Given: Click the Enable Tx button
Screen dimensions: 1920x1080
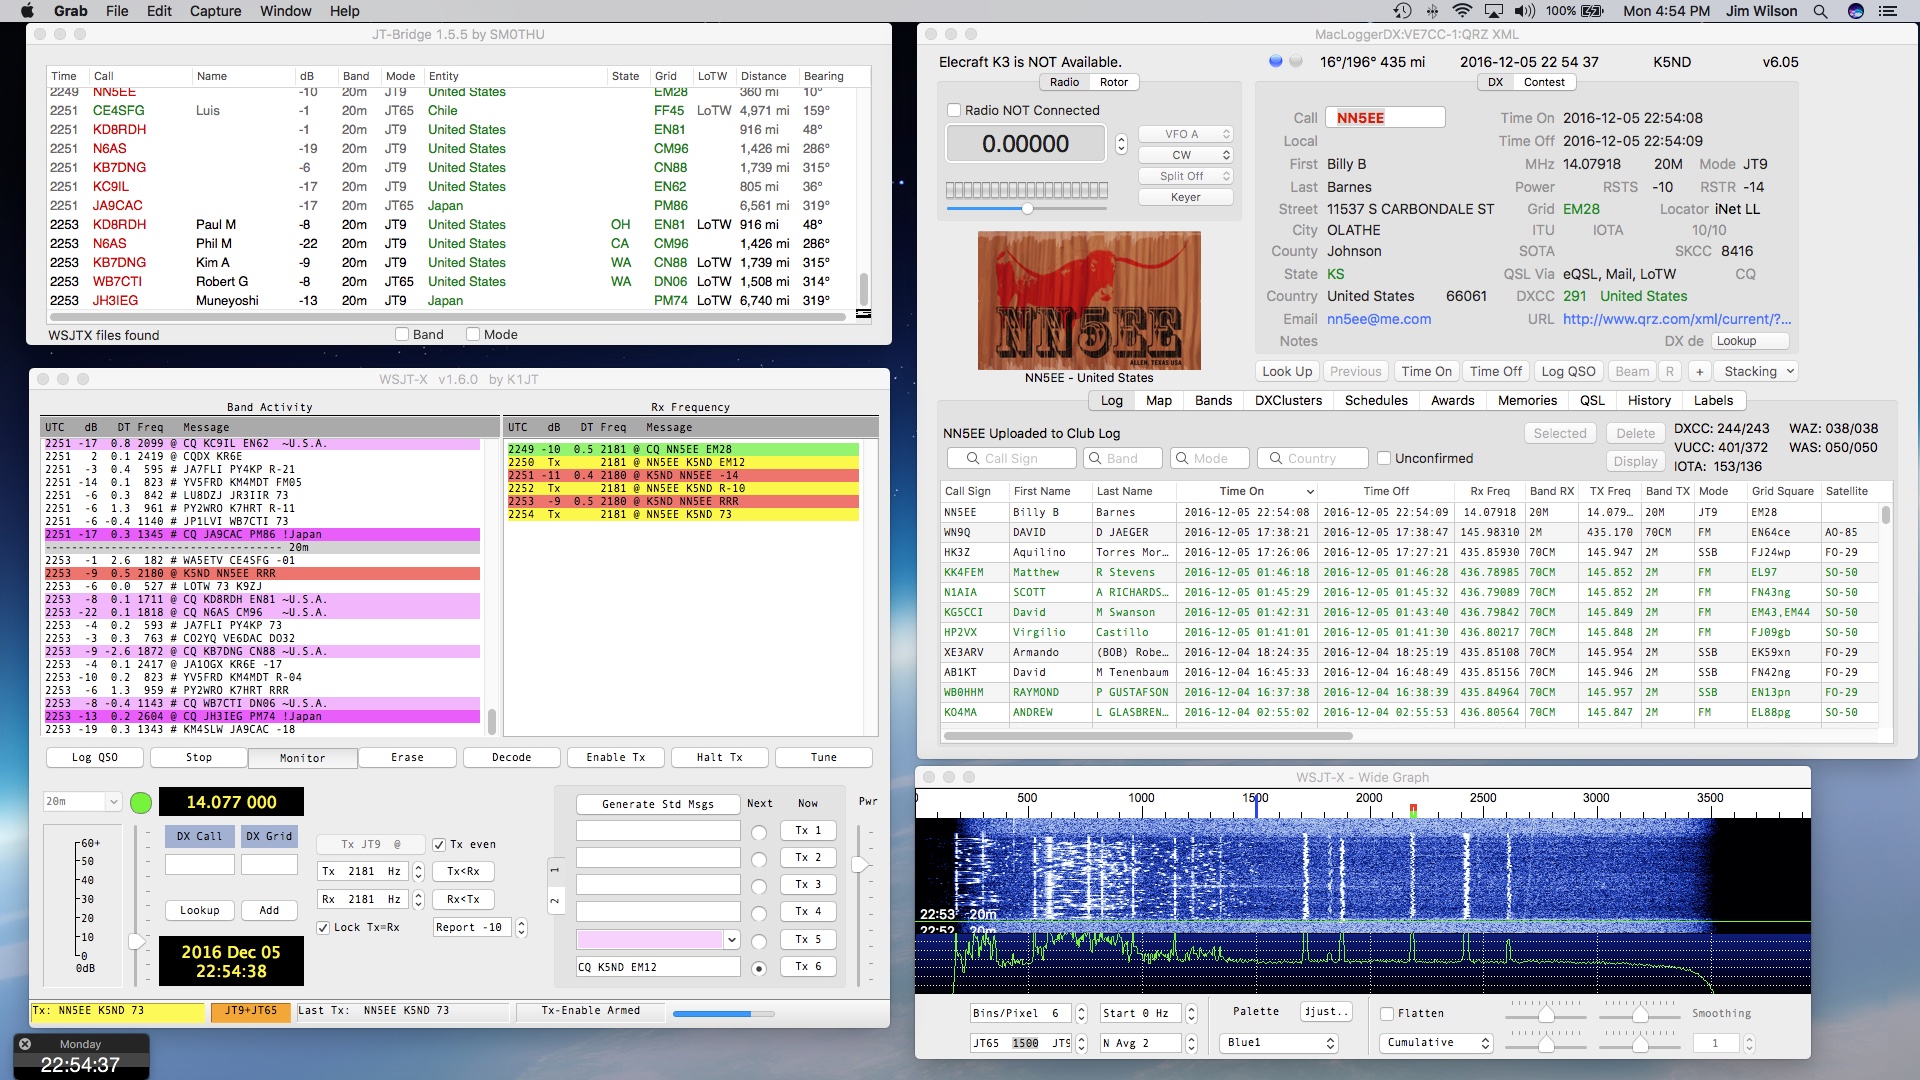Looking at the screenshot, I should click(x=616, y=757).
